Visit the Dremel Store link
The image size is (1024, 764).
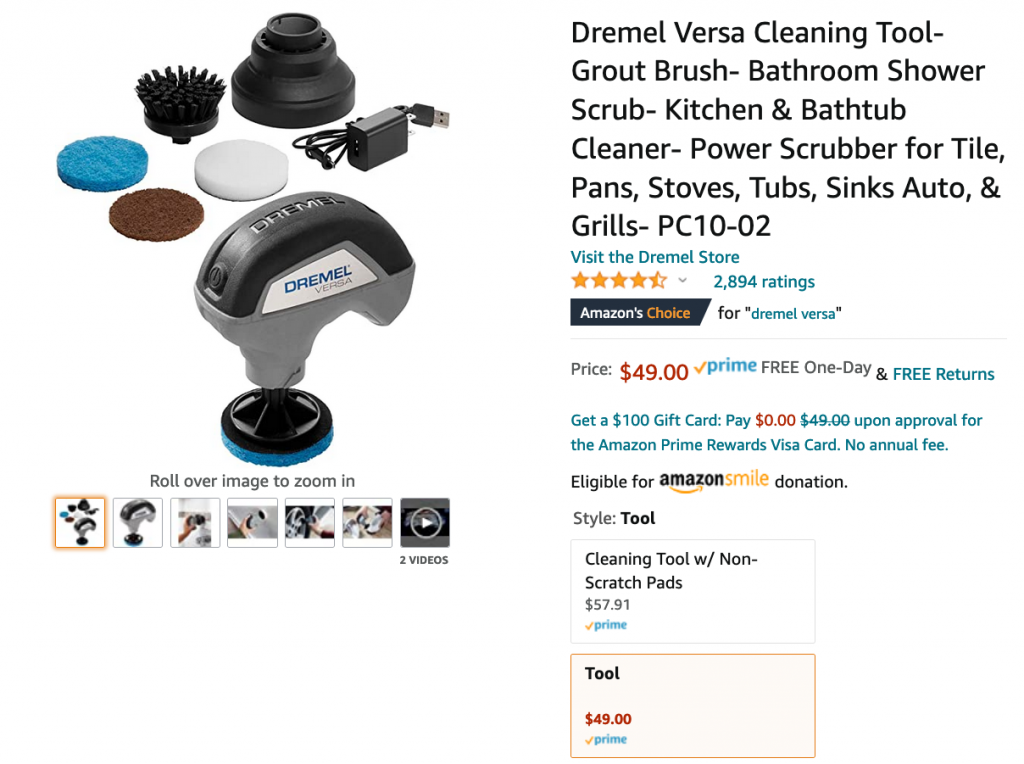[655, 257]
